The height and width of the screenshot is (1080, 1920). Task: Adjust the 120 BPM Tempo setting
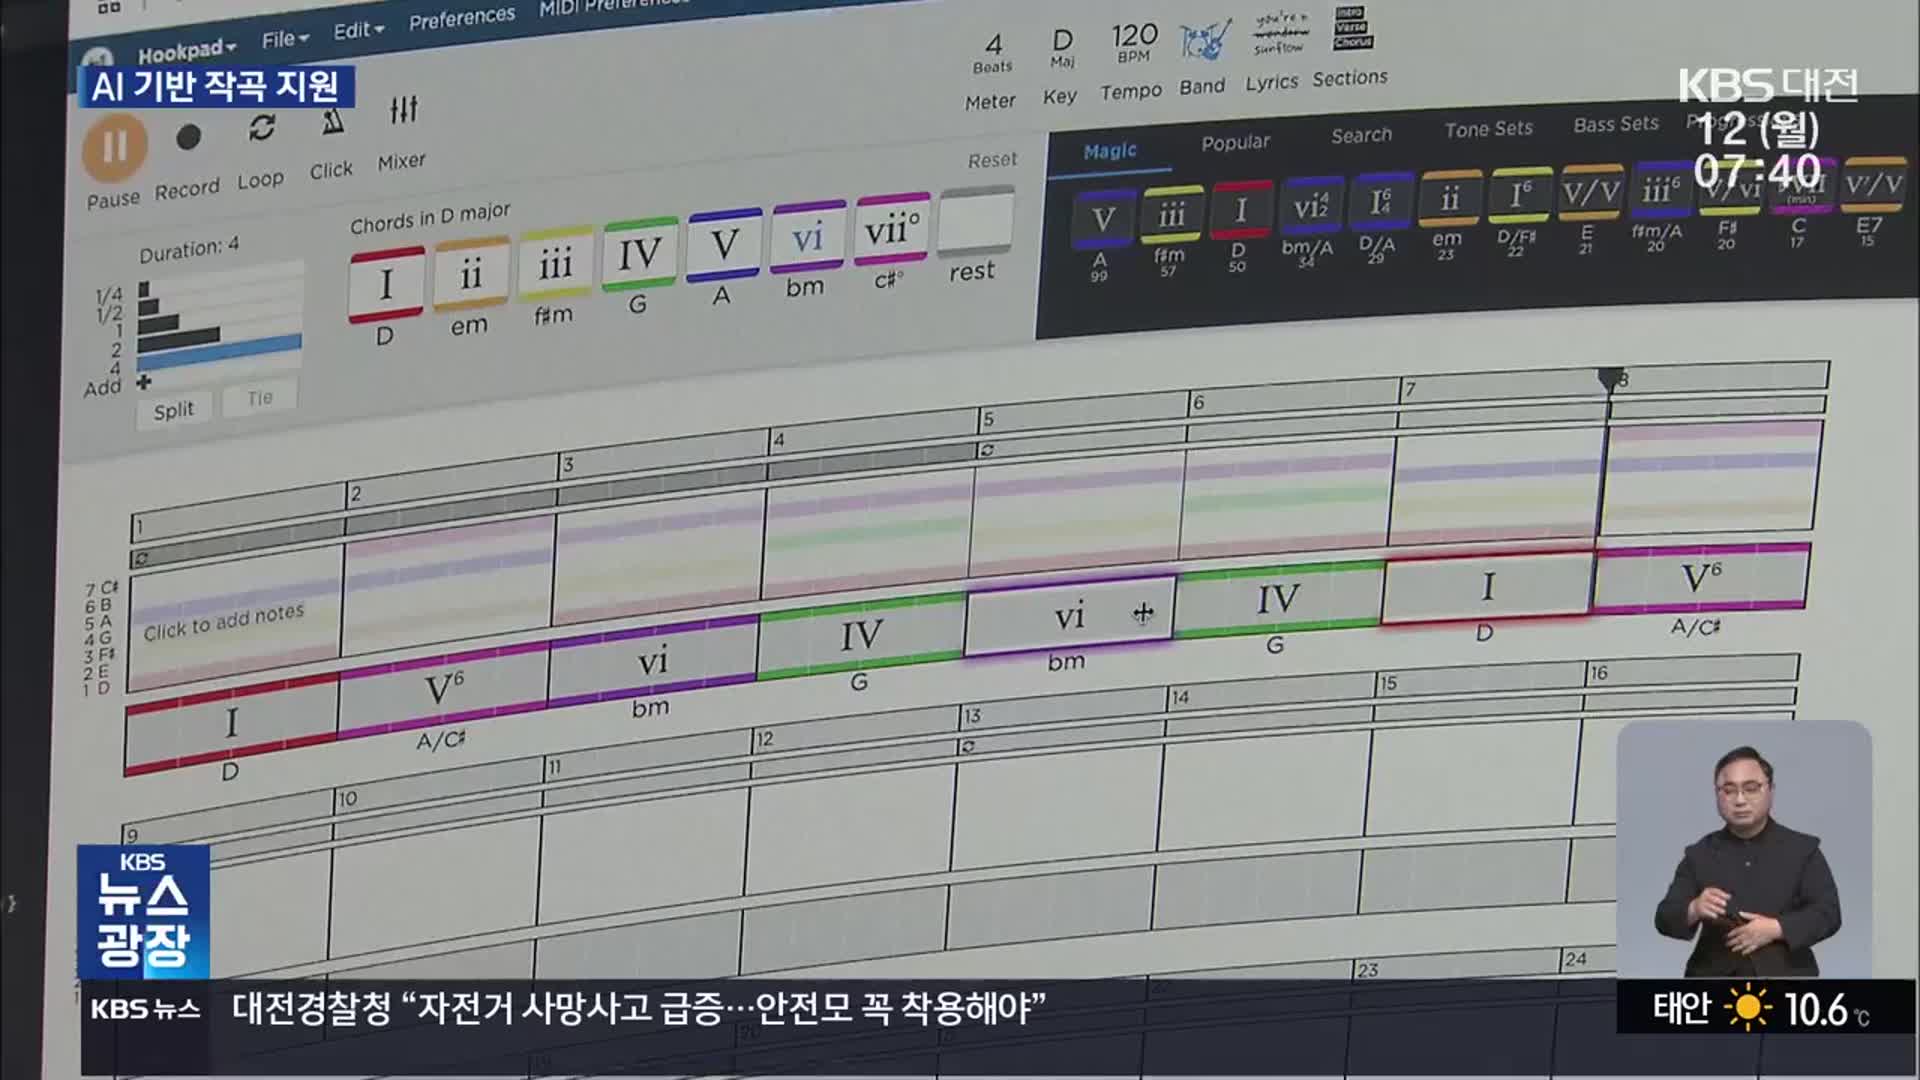pyautogui.click(x=1134, y=43)
